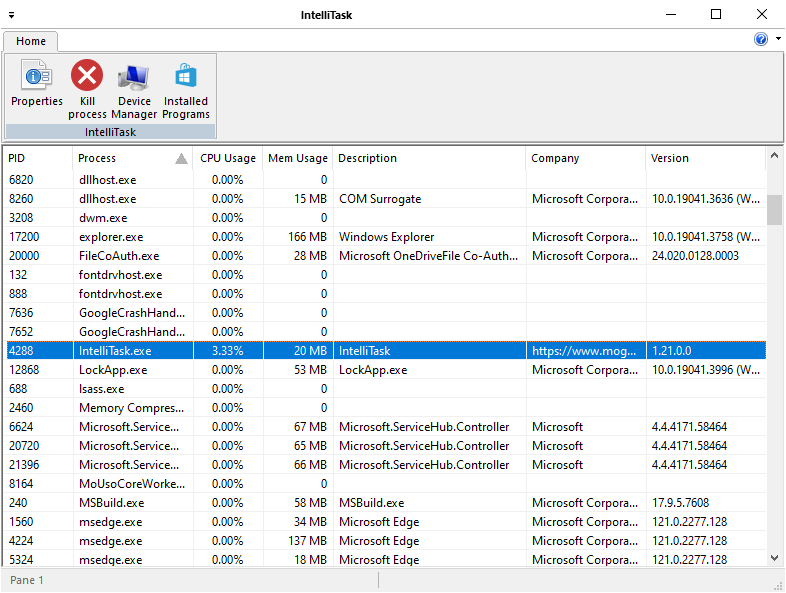The image size is (786, 593).
Task: Select the MSBuild.exe process name
Action: 111,503
